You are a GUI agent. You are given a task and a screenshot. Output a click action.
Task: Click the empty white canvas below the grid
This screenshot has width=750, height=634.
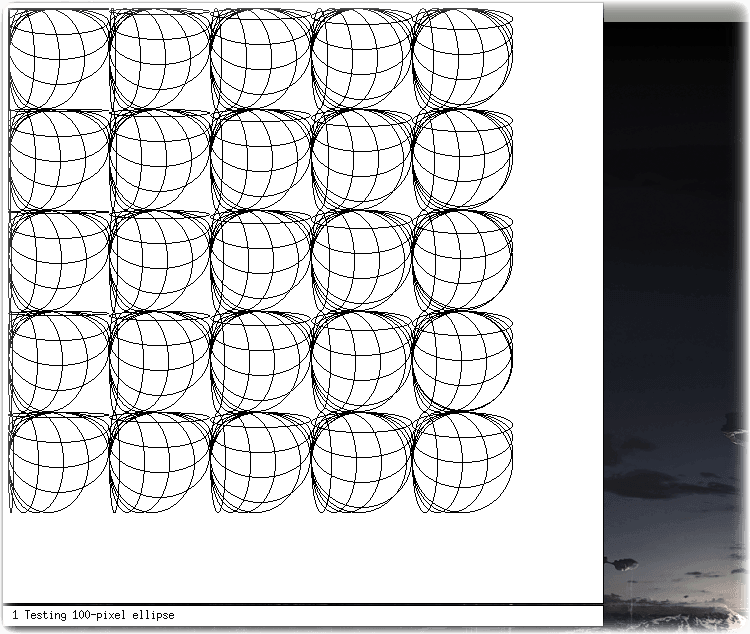[301, 557]
